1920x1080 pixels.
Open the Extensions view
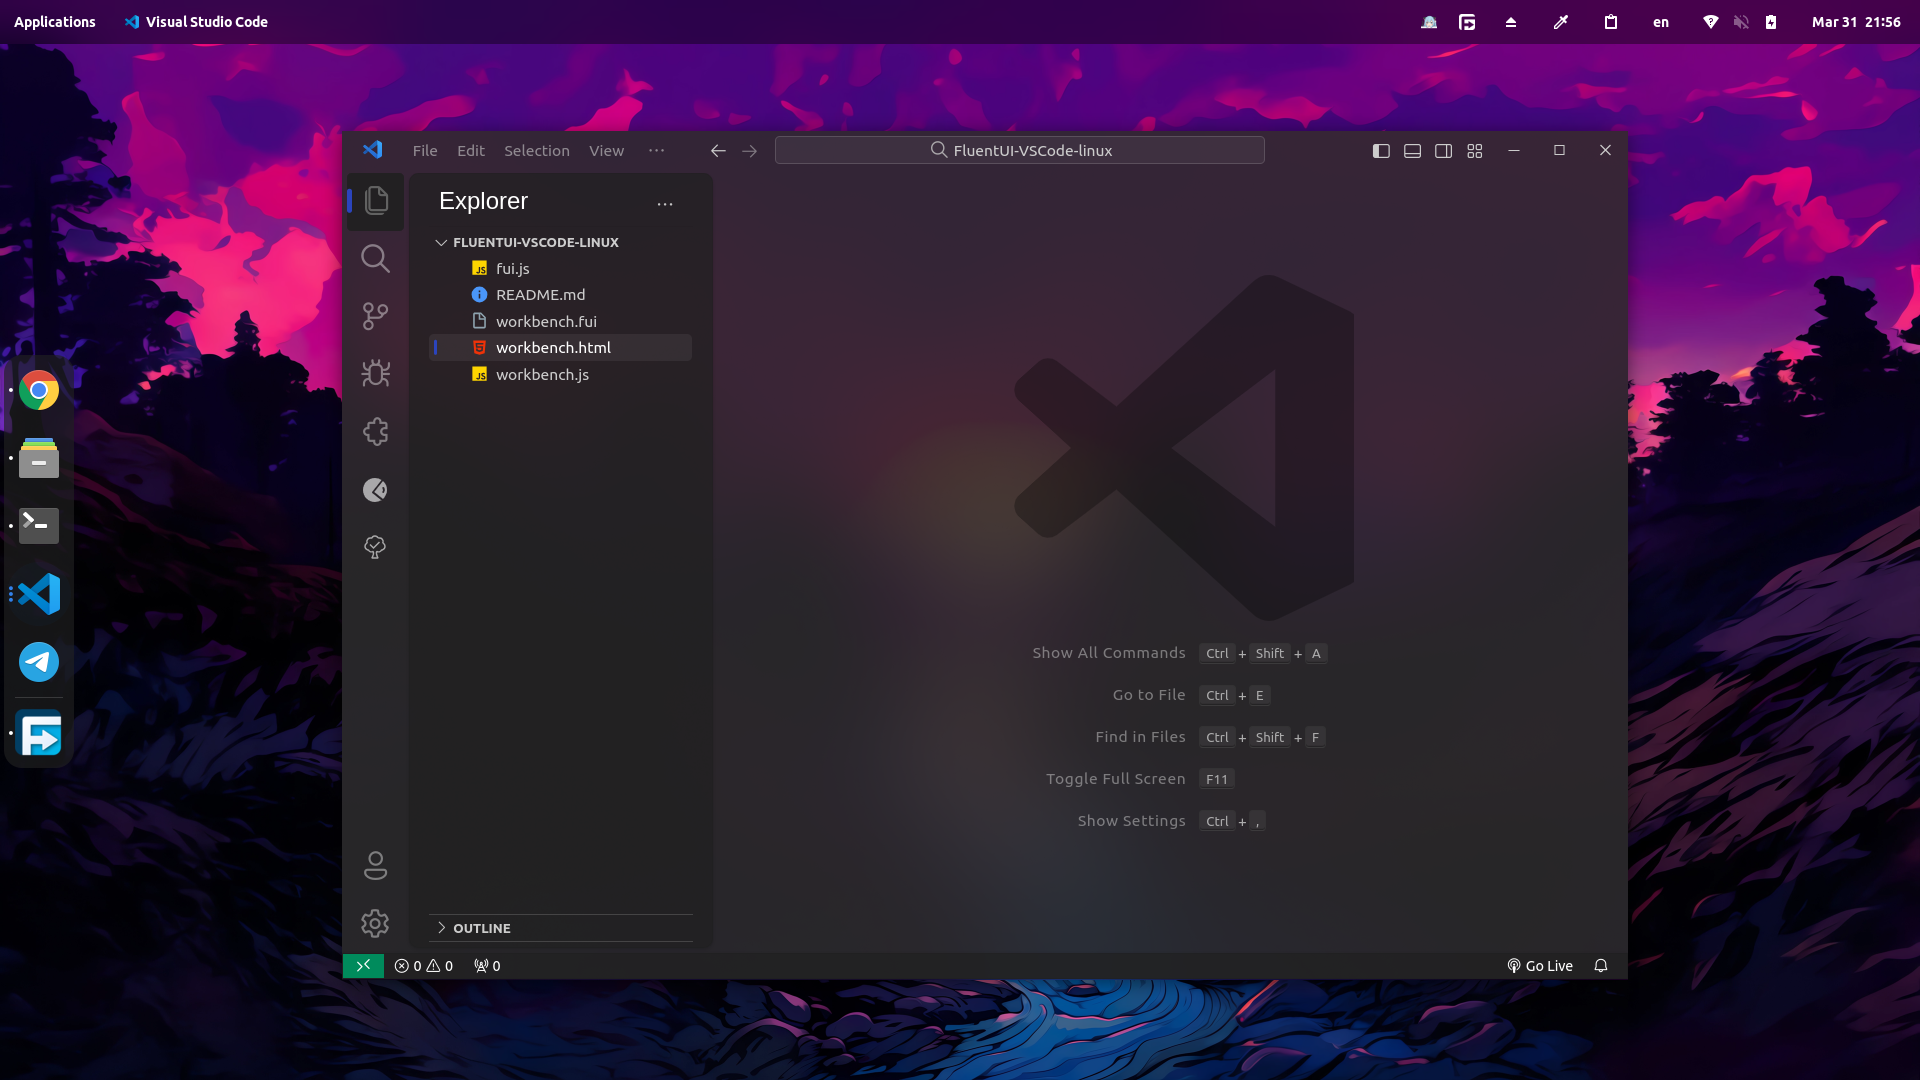coord(375,431)
